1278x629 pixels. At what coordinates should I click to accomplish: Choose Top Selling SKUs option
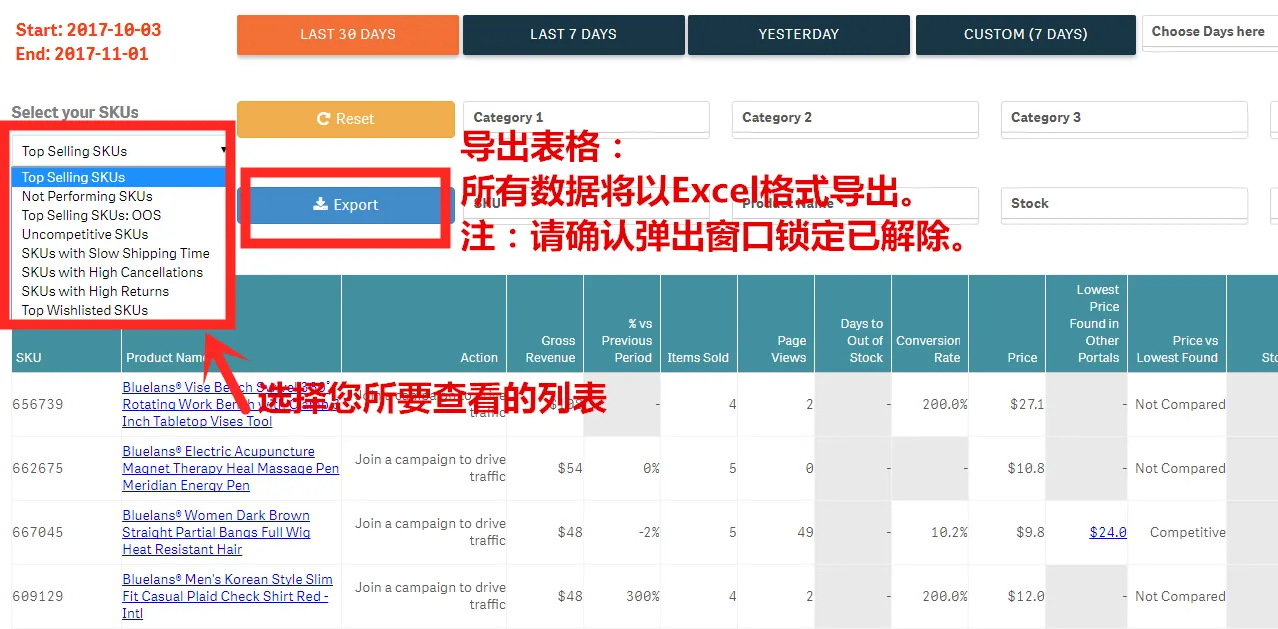tap(120, 177)
